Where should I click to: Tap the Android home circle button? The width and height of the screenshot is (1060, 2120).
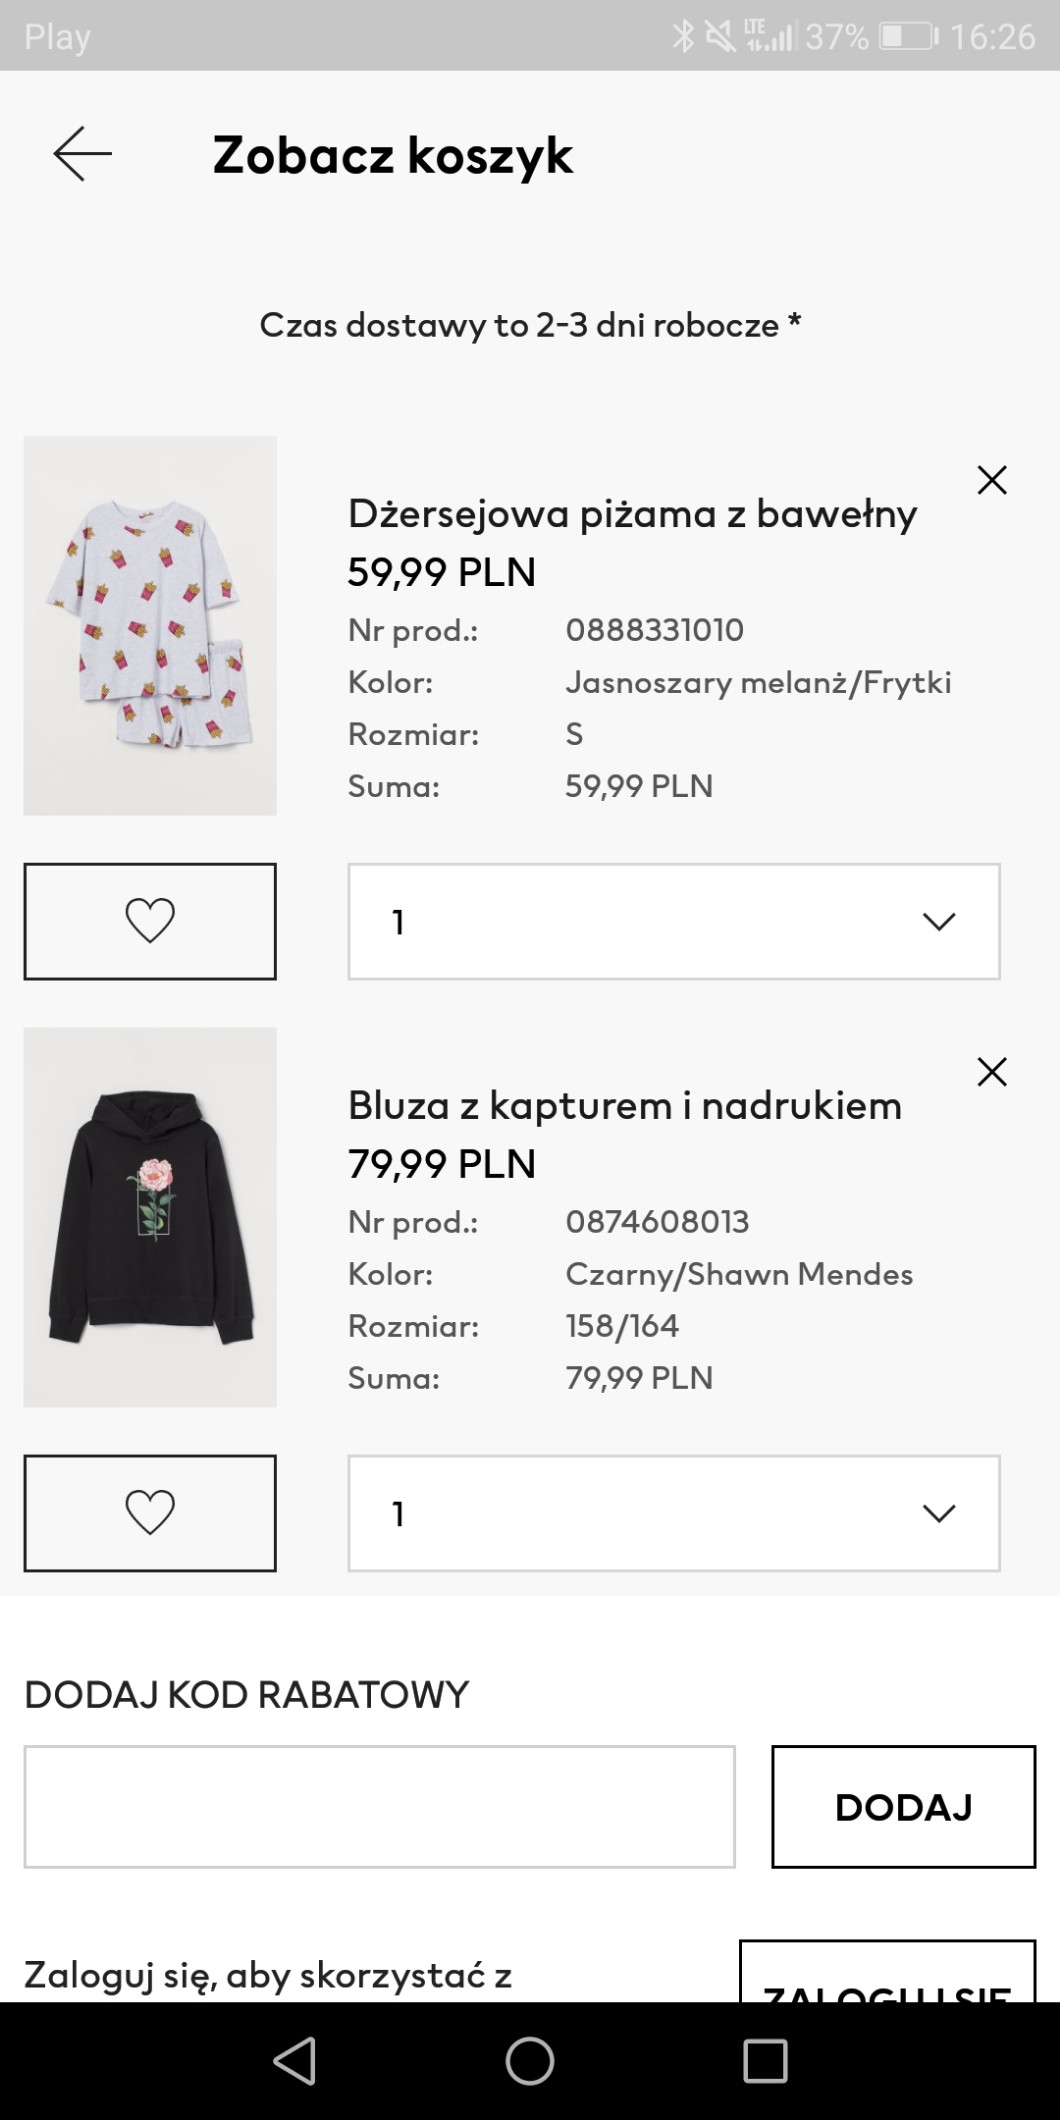[529, 2060]
